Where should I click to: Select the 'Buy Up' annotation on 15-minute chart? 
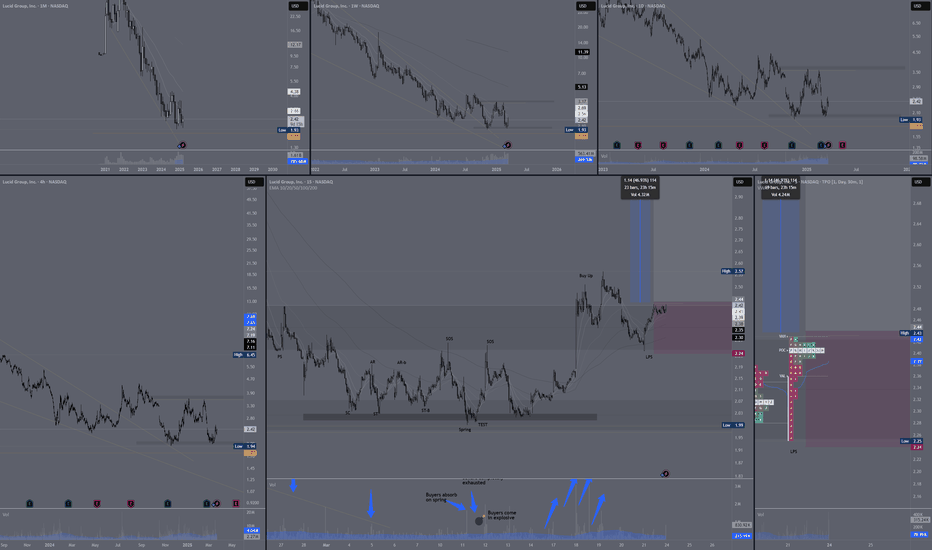click(x=586, y=276)
